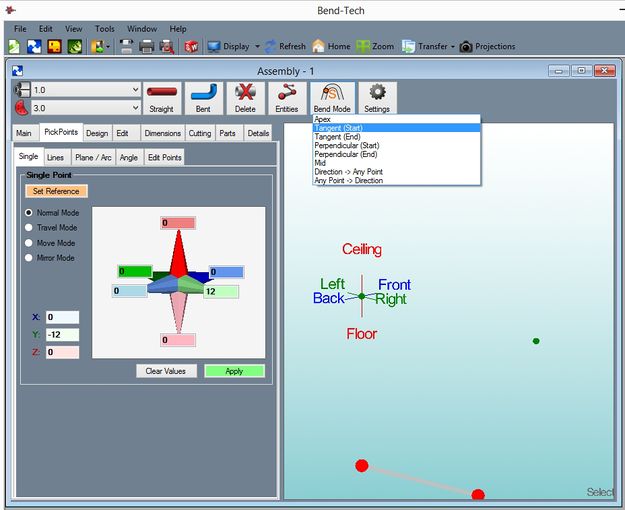This screenshot has width=625, height=510.
Task: Click the Refresh toolbar icon
Action: 285,46
